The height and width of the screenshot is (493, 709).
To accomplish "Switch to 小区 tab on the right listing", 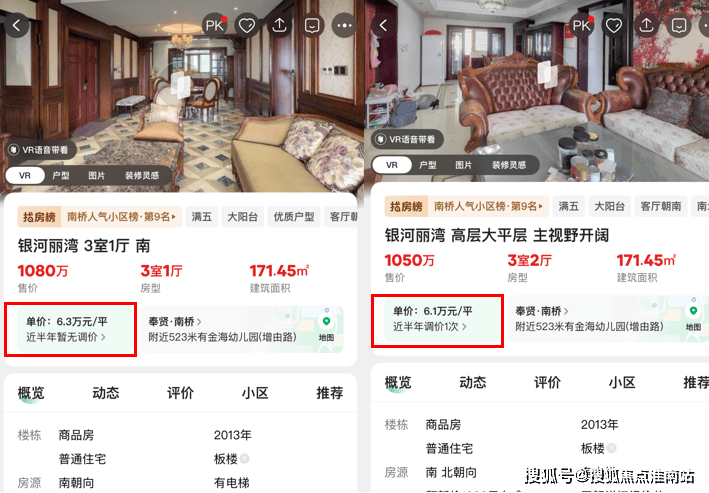I will coord(622,382).
